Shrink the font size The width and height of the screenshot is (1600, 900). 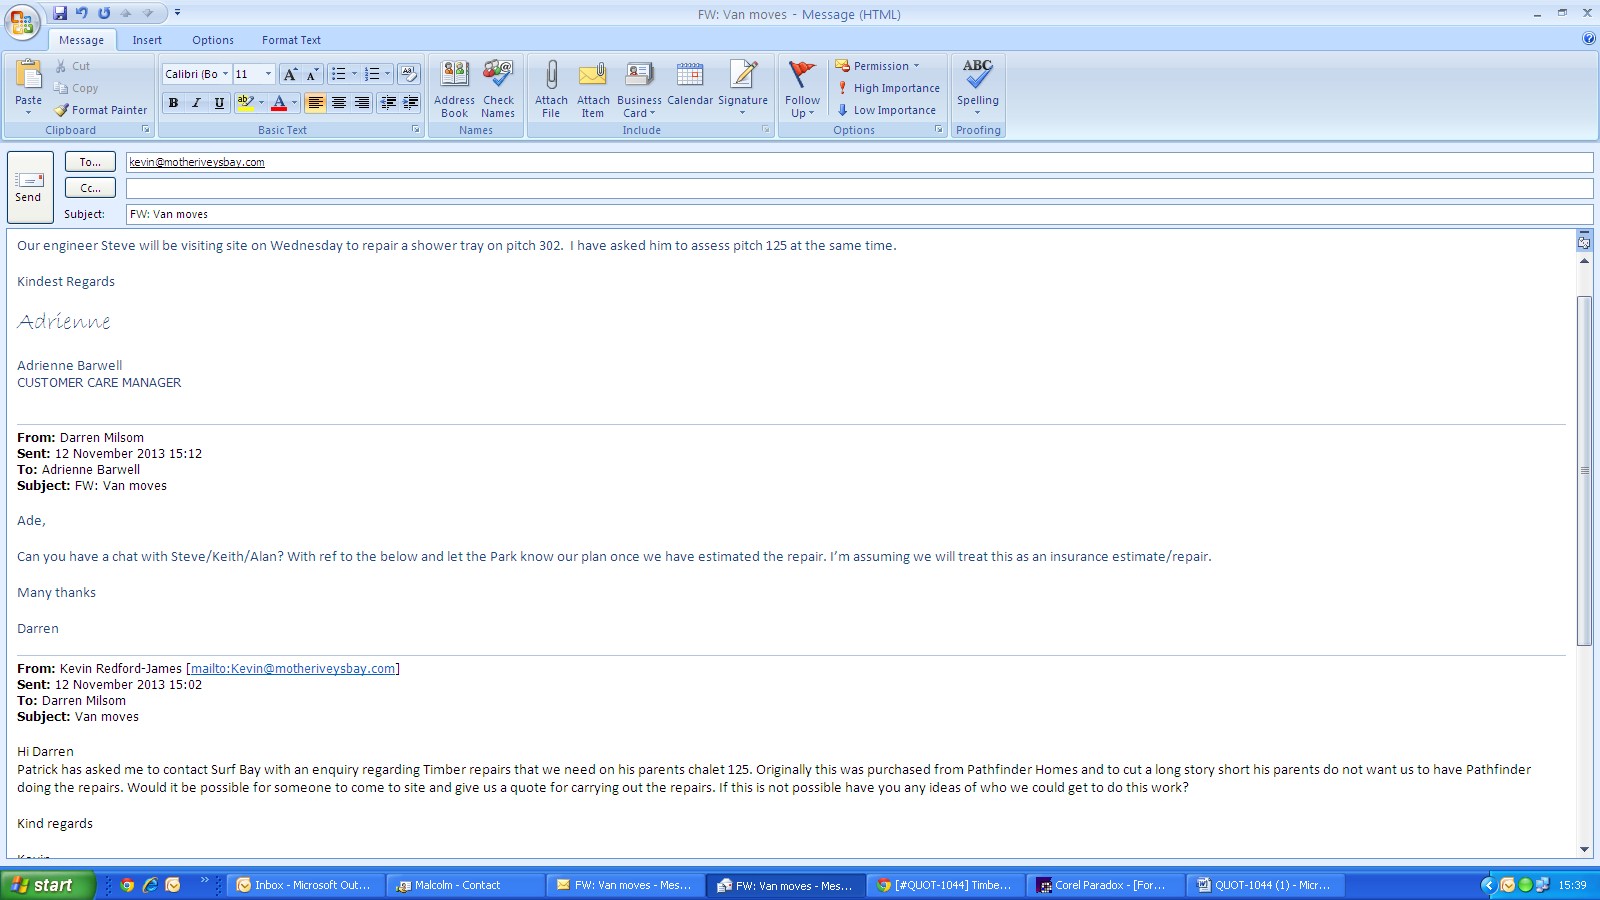pyautogui.click(x=311, y=74)
